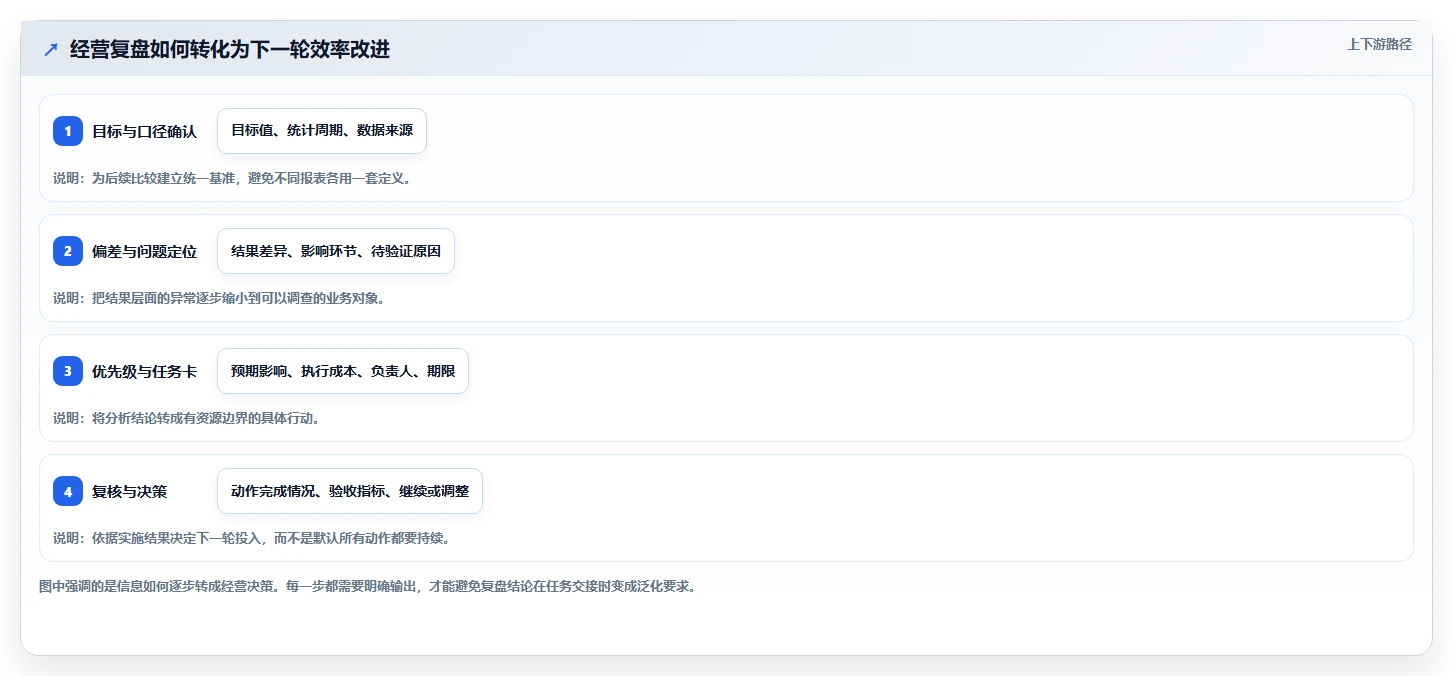Select the 上下游路径 label
1453x676 pixels.
click(x=1379, y=44)
